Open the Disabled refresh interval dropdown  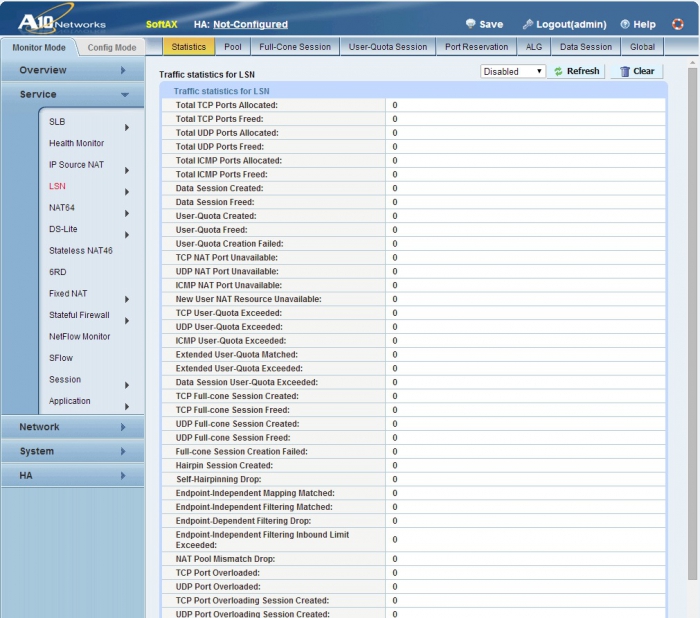click(512, 71)
